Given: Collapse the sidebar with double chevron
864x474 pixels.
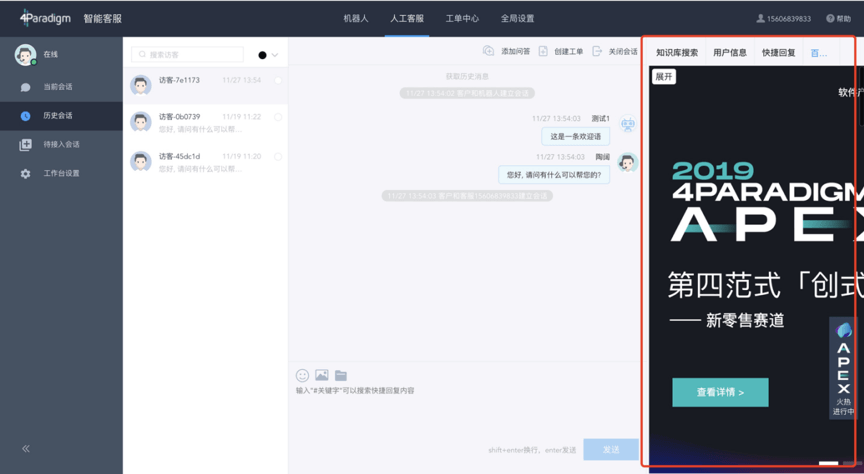Looking at the screenshot, I should tap(26, 449).
